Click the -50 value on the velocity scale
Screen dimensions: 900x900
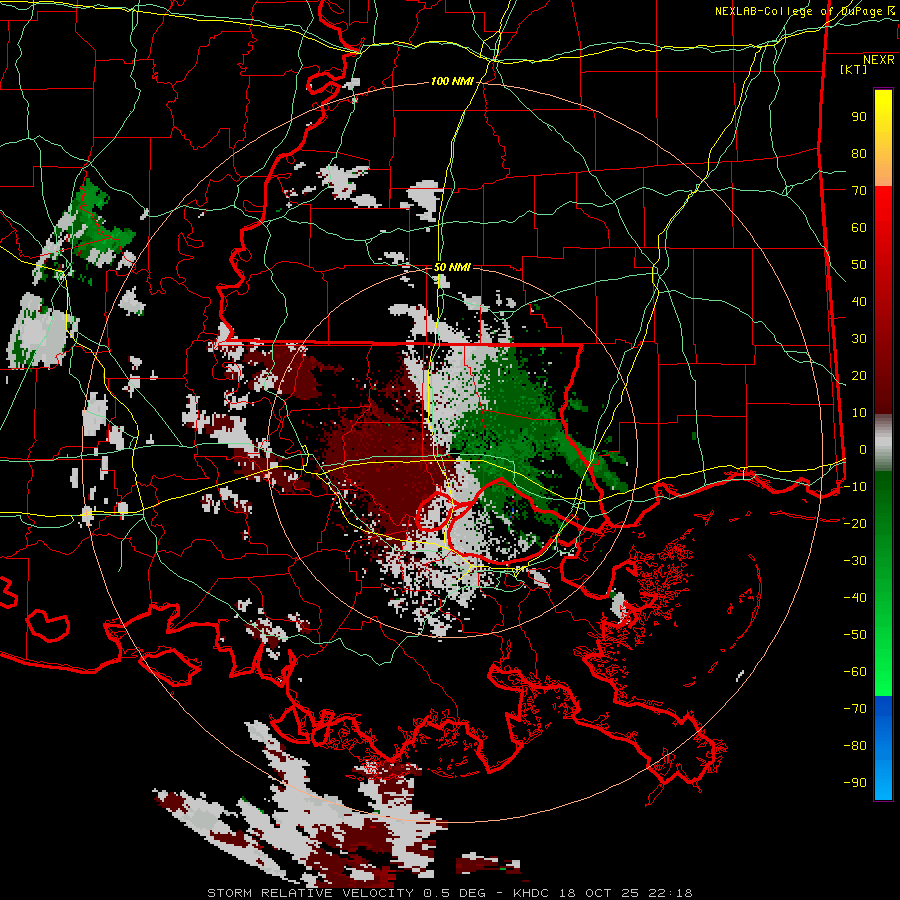click(x=855, y=635)
